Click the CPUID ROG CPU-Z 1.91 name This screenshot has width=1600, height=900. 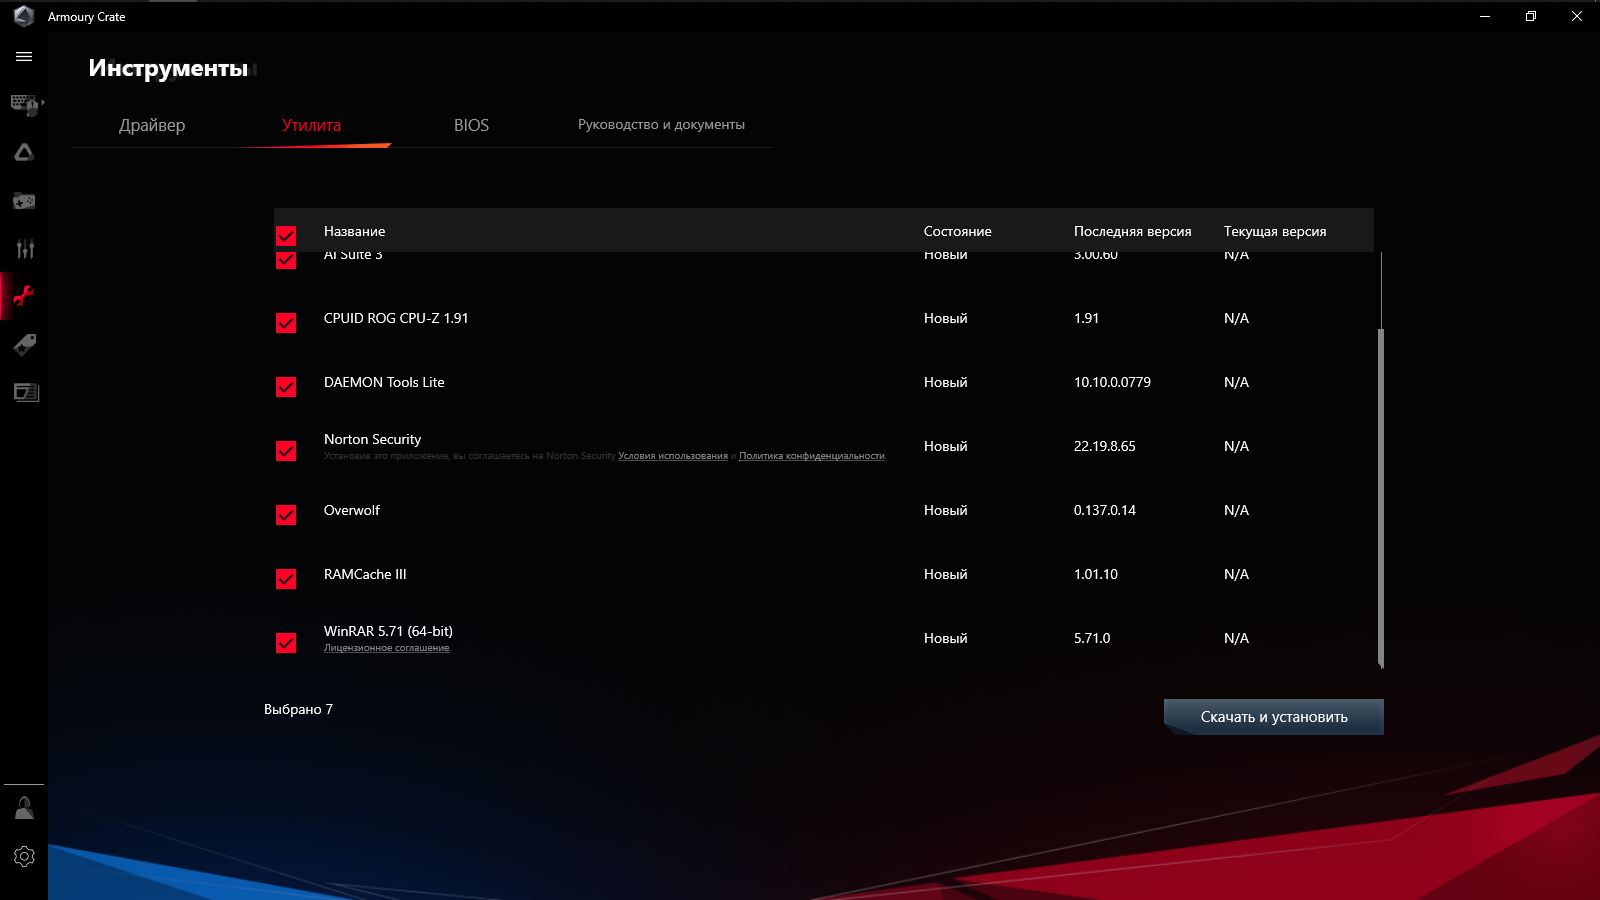(x=396, y=318)
